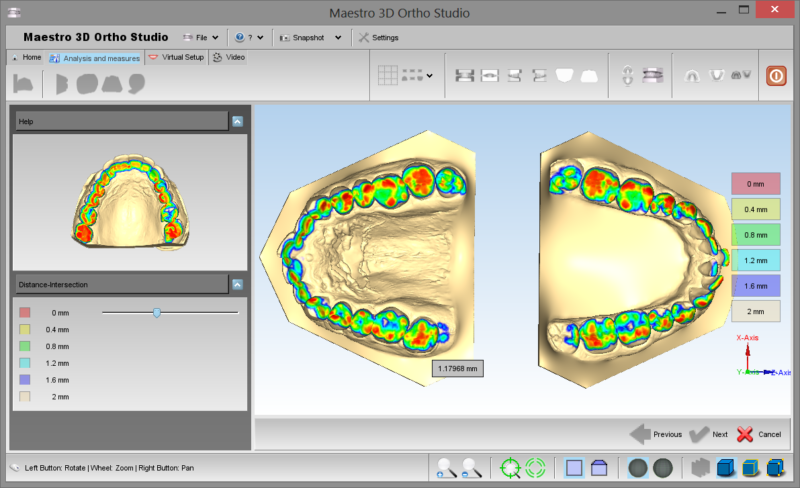Select the fourth side view icon (left-facing bite)
The image size is (800, 488).
pos(539,76)
